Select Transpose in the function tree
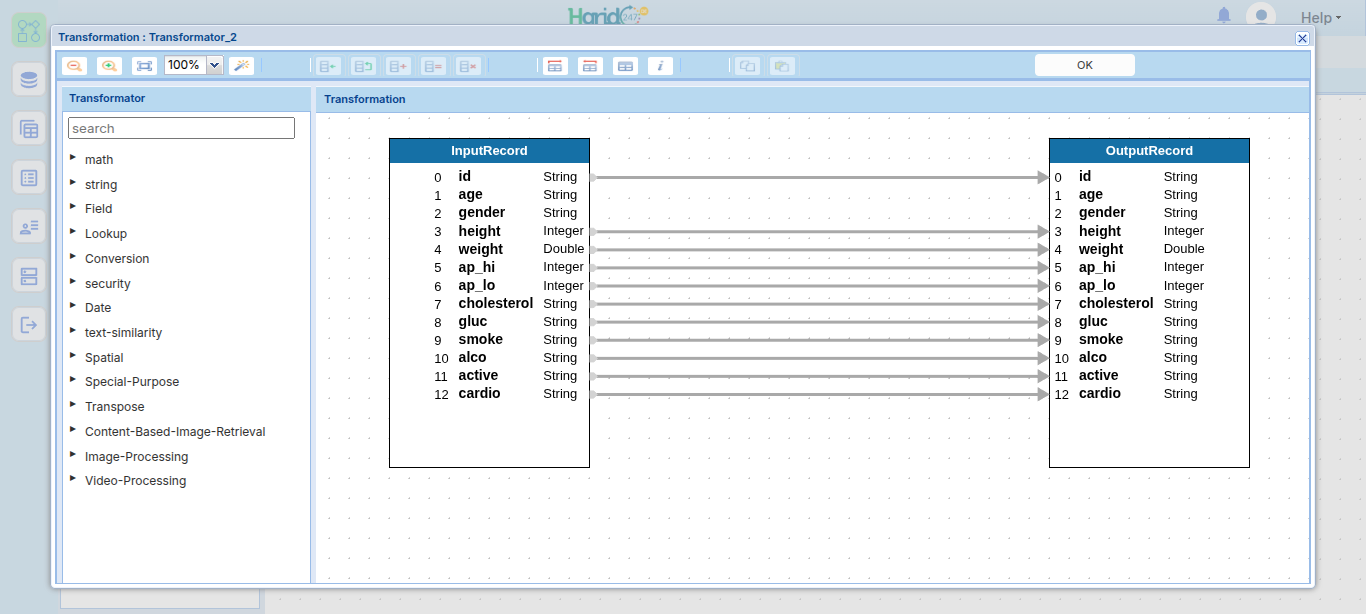The width and height of the screenshot is (1366, 614). pos(114,407)
